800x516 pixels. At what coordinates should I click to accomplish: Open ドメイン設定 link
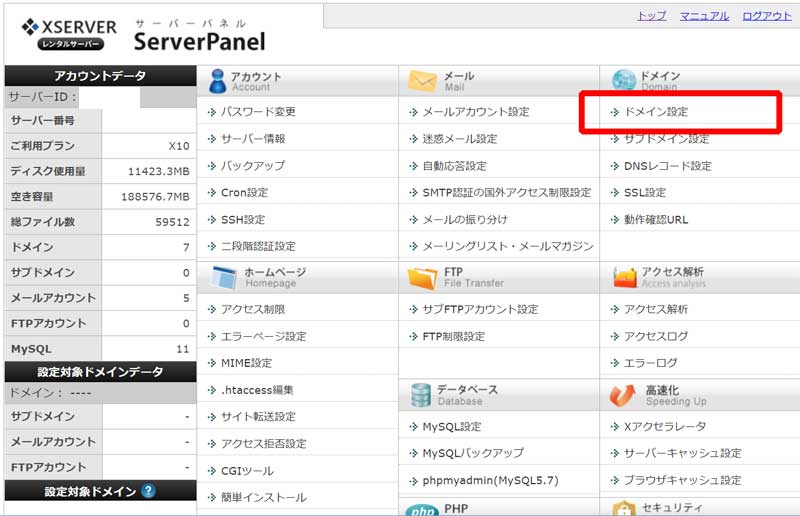pyautogui.click(x=655, y=112)
